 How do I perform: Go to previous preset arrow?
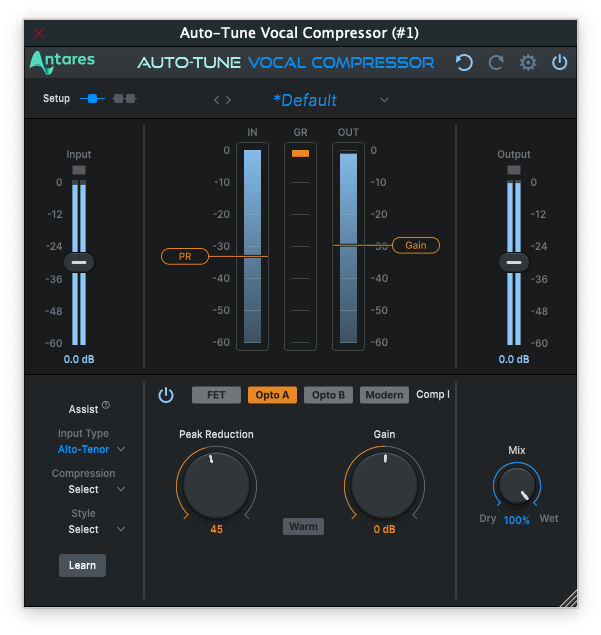(x=217, y=100)
